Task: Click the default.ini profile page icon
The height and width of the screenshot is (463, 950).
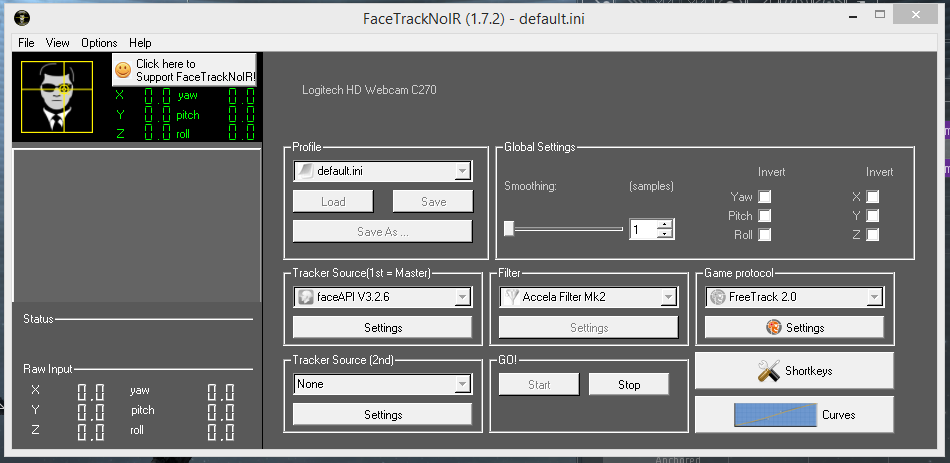Action: 305,171
